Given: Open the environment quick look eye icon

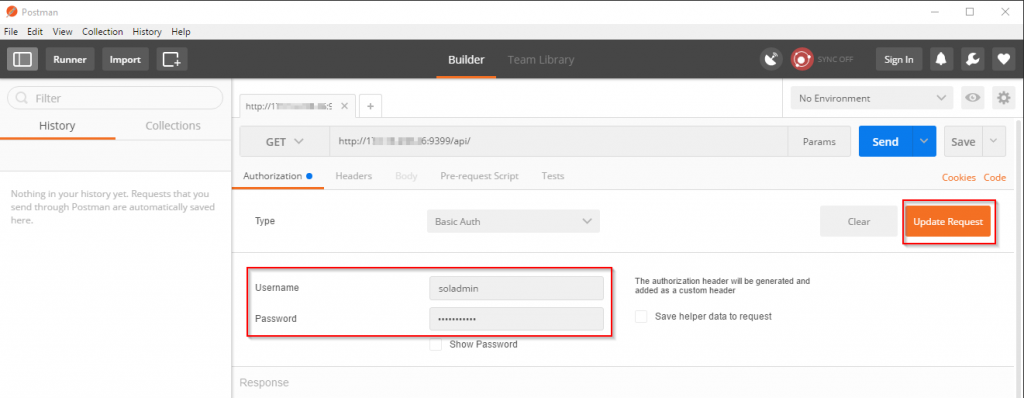Looking at the screenshot, I should pyautogui.click(x=973, y=98).
